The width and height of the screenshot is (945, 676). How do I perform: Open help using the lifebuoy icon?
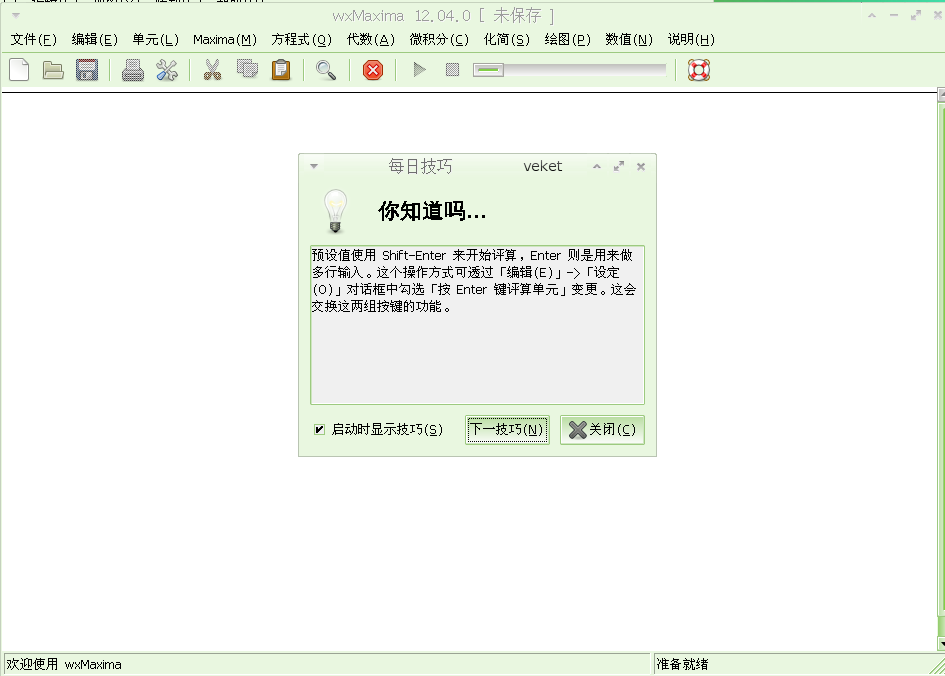pyautogui.click(x=699, y=70)
